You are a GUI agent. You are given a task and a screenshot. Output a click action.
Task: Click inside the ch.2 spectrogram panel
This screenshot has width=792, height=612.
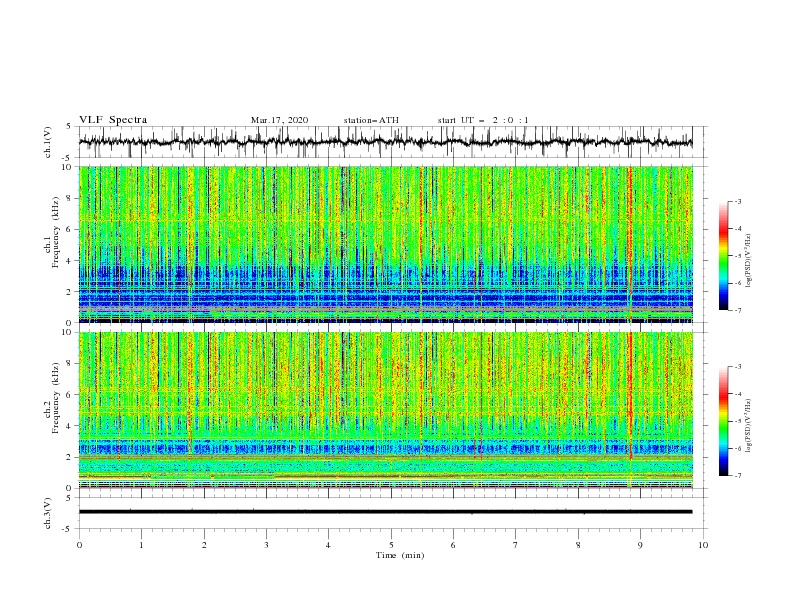(385, 410)
